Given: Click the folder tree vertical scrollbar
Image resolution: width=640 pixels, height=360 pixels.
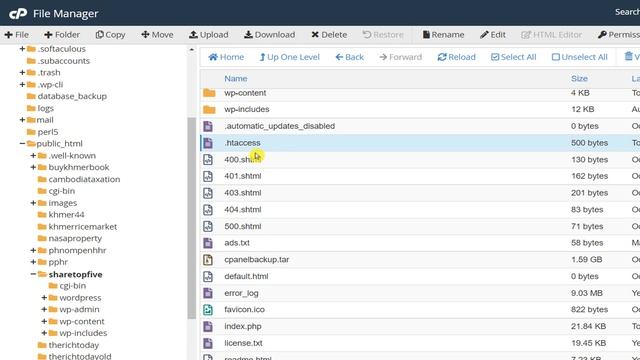Looking at the screenshot, I should [x=191, y=218].
